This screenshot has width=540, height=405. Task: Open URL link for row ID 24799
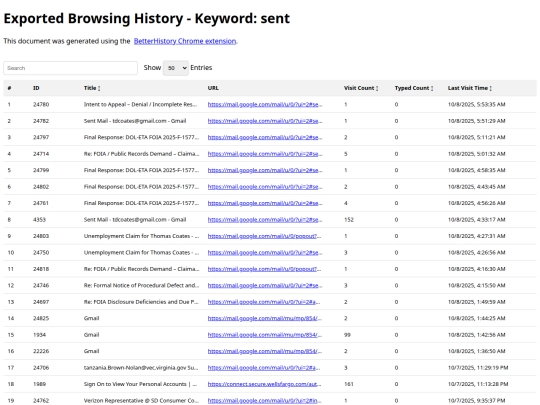click(265, 170)
